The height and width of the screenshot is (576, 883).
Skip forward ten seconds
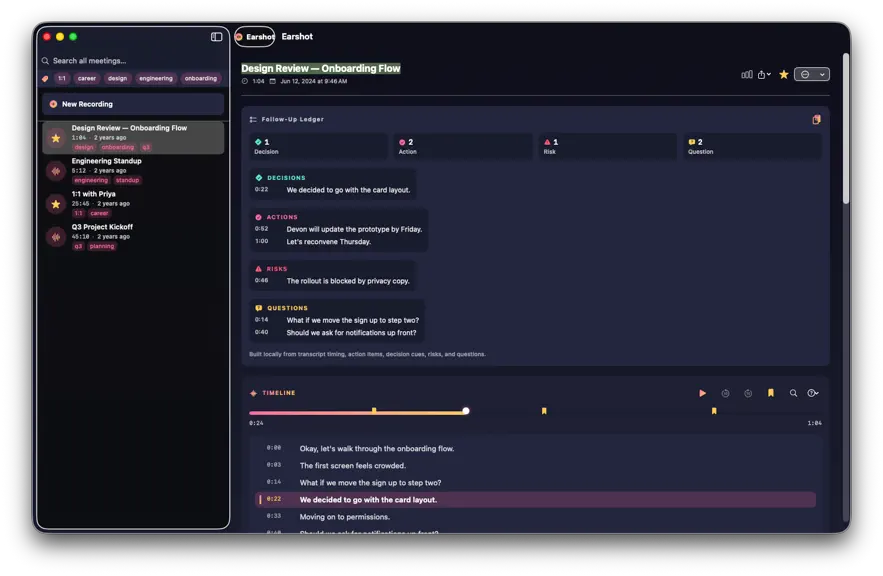click(x=748, y=393)
